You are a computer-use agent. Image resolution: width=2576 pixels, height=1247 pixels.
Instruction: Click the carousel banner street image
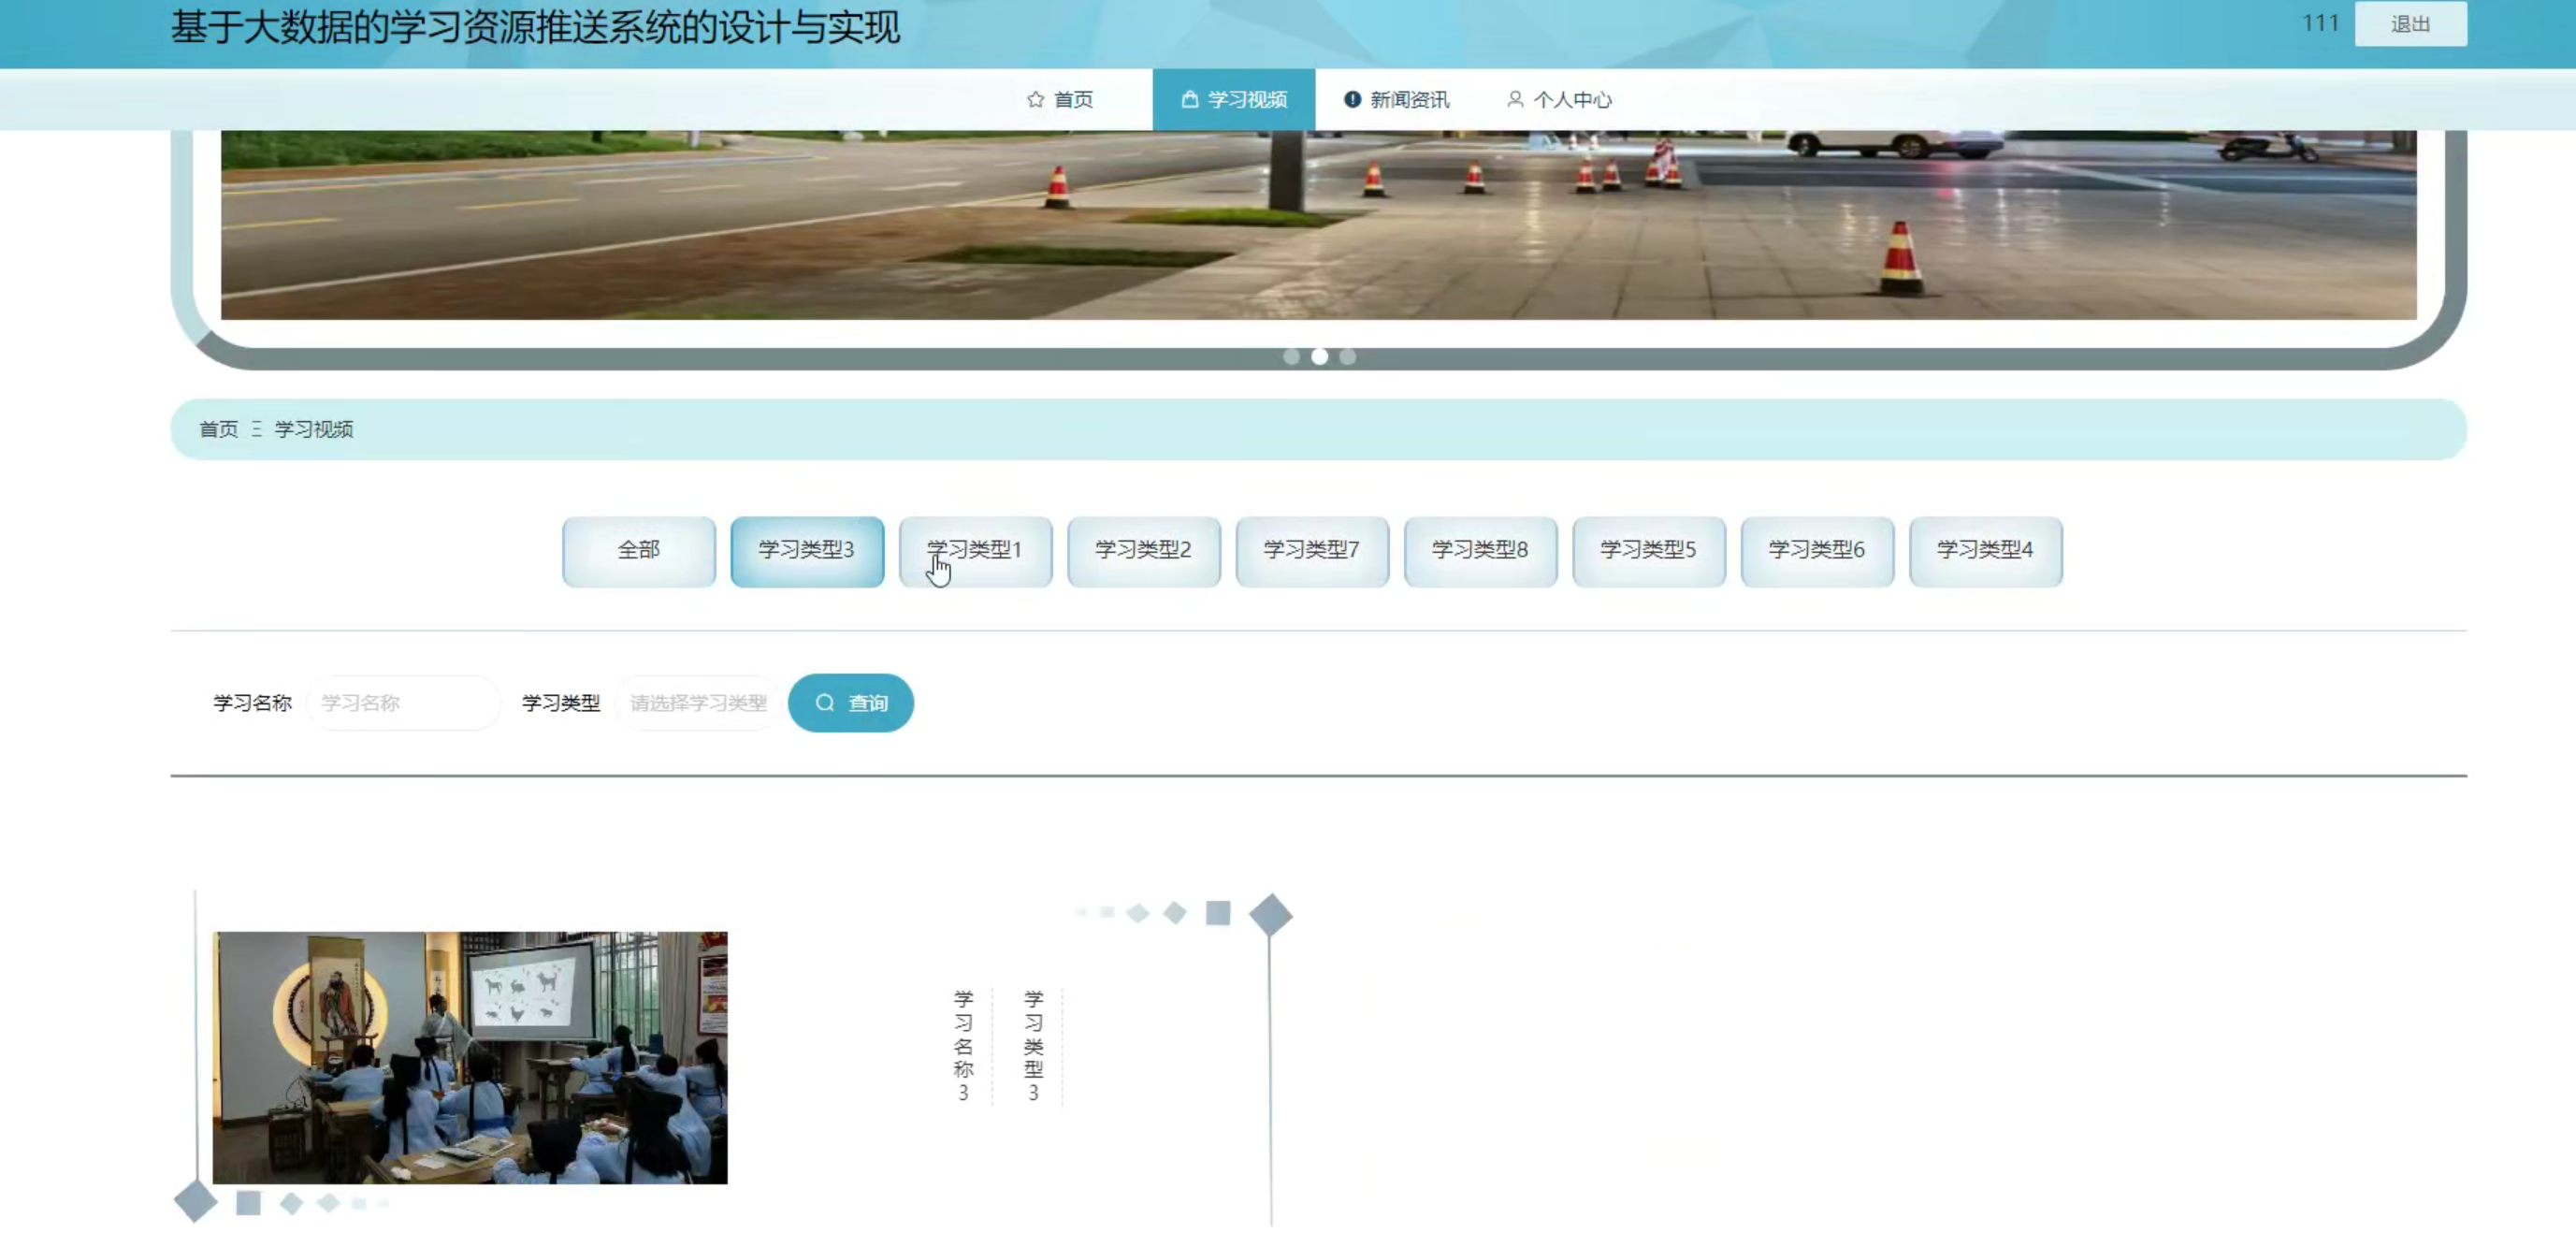pyautogui.click(x=1318, y=225)
